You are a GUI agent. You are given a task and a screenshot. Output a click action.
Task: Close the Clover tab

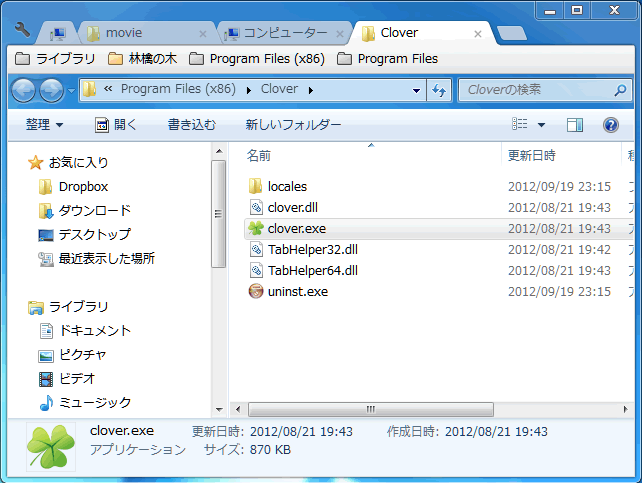pyautogui.click(x=478, y=34)
